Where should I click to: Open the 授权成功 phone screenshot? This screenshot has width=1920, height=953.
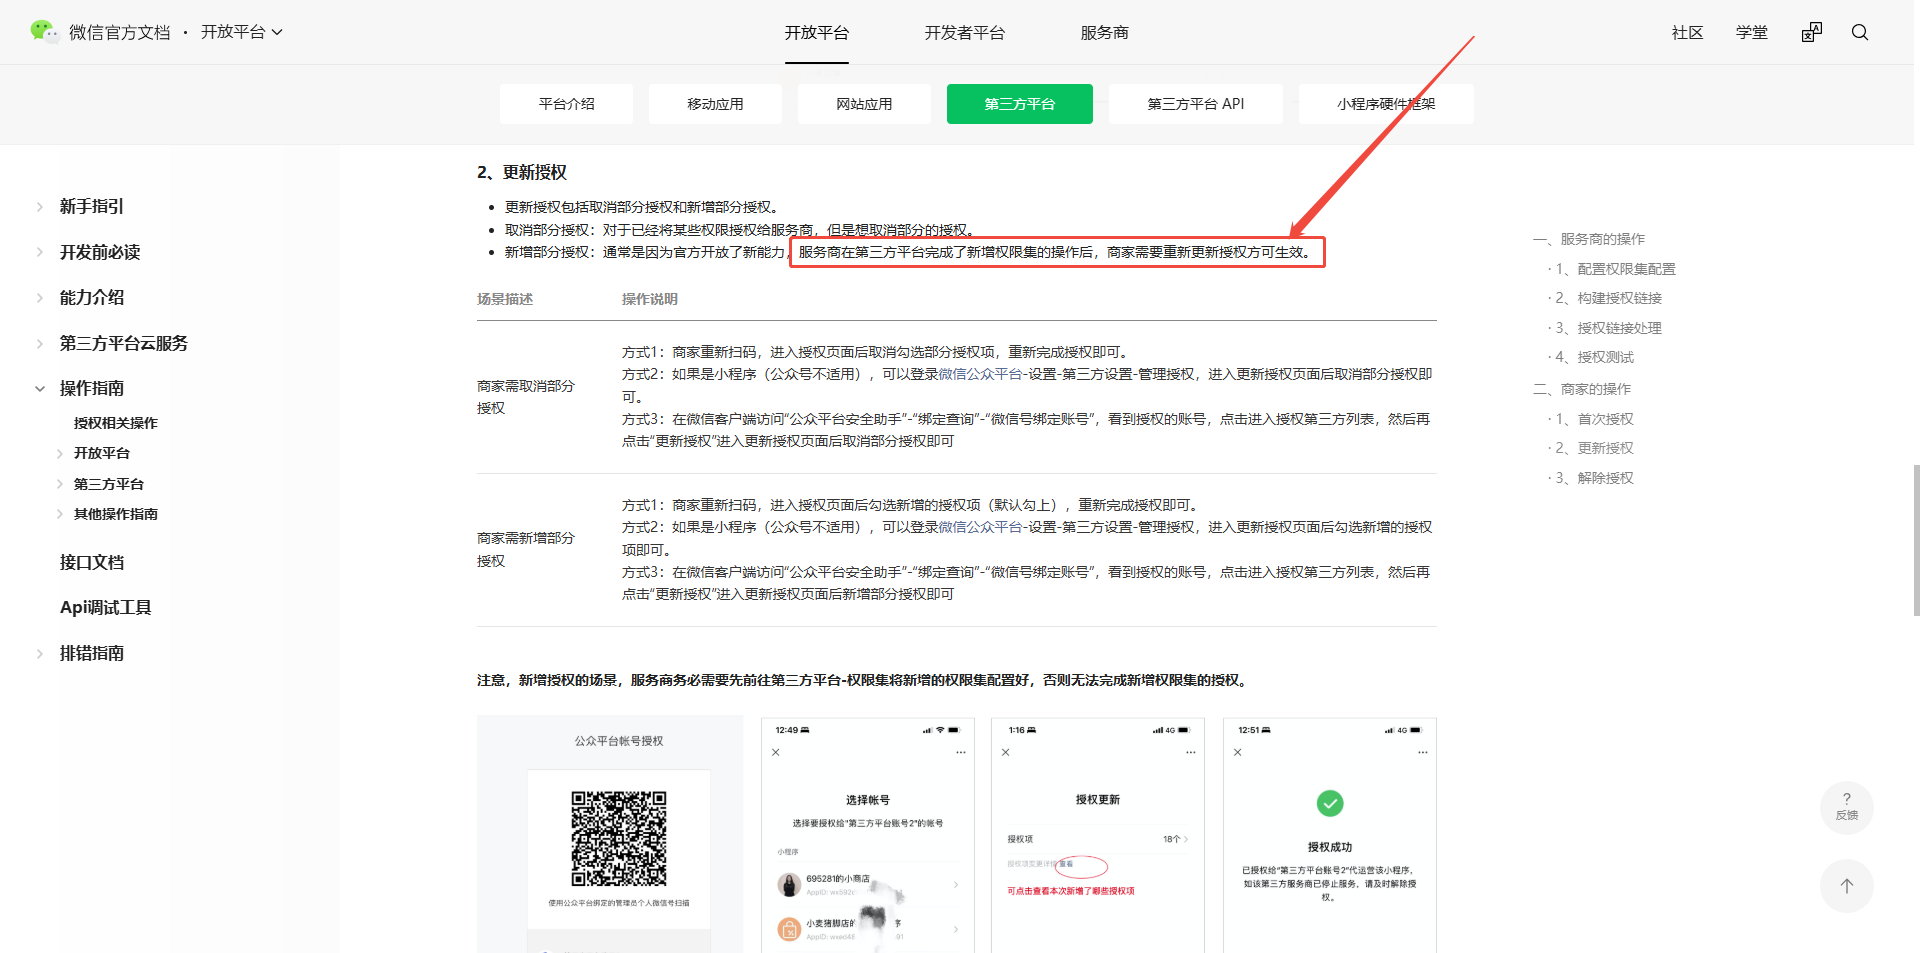pyautogui.click(x=1330, y=835)
